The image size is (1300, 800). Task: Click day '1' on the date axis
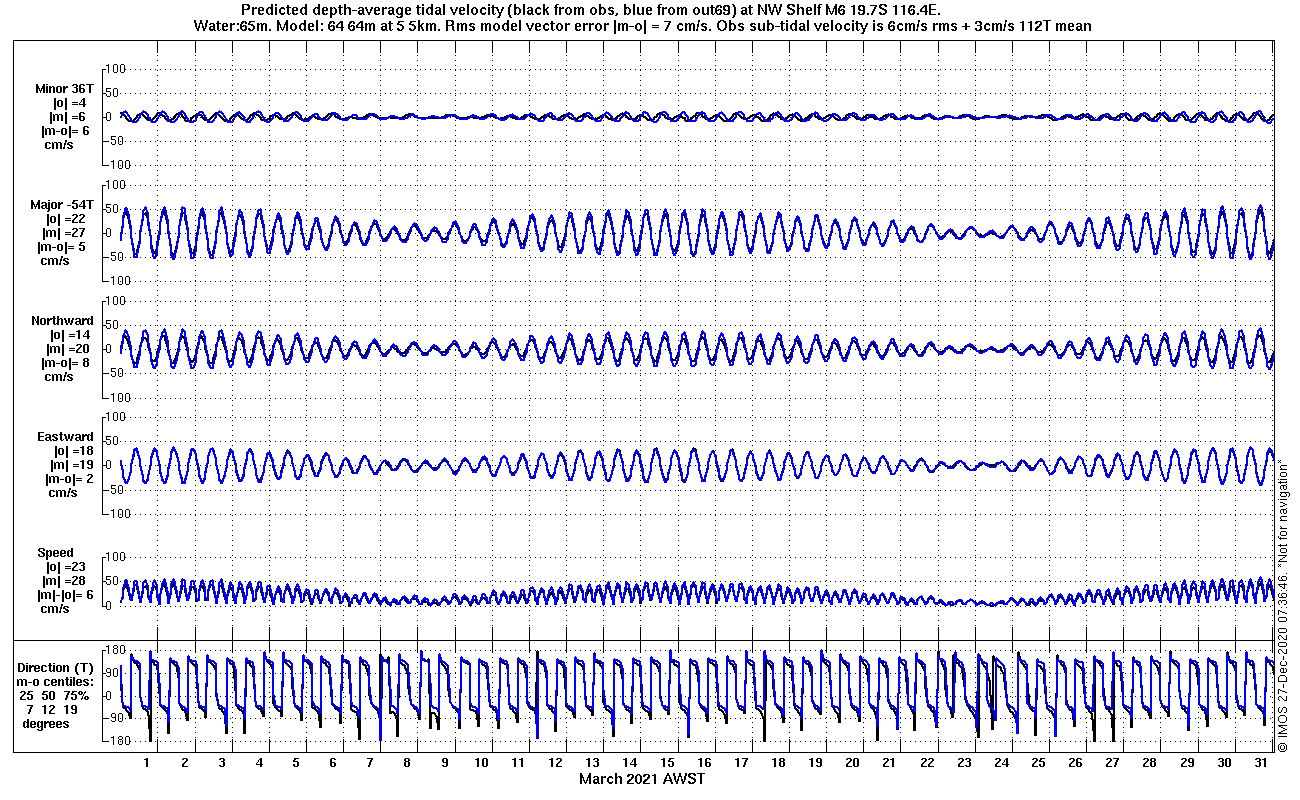(147, 762)
